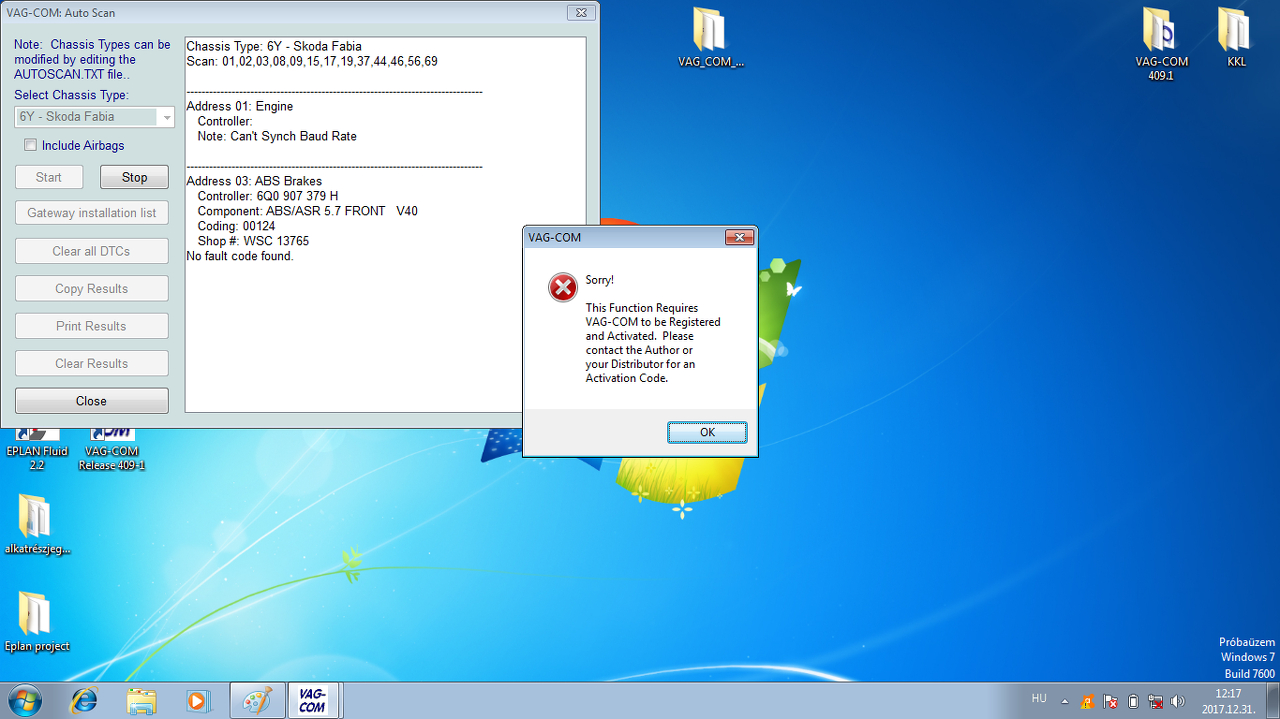Select the 'Chassis Type: 6Y - Skoda Fabia' line
1280x719 pixels.
[274, 46]
